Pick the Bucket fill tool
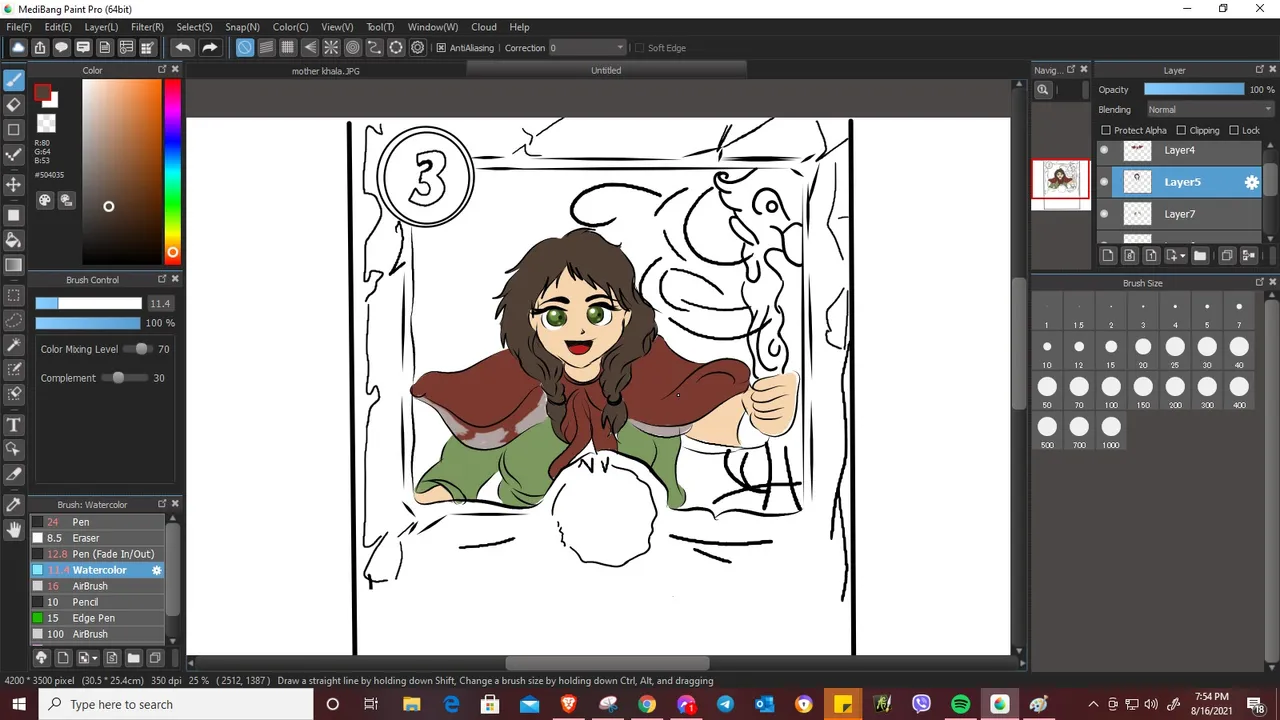1280x720 pixels. [x=14, y=240]
